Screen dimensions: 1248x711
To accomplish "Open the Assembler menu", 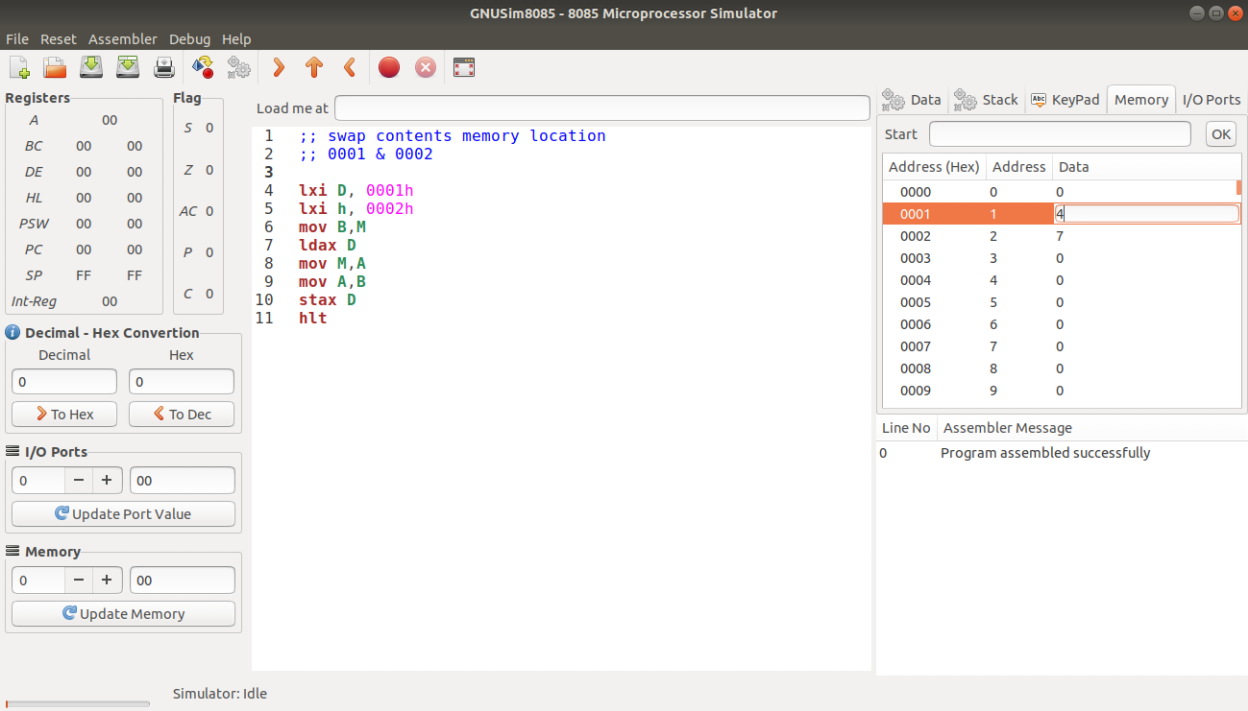I will [122, 39].
